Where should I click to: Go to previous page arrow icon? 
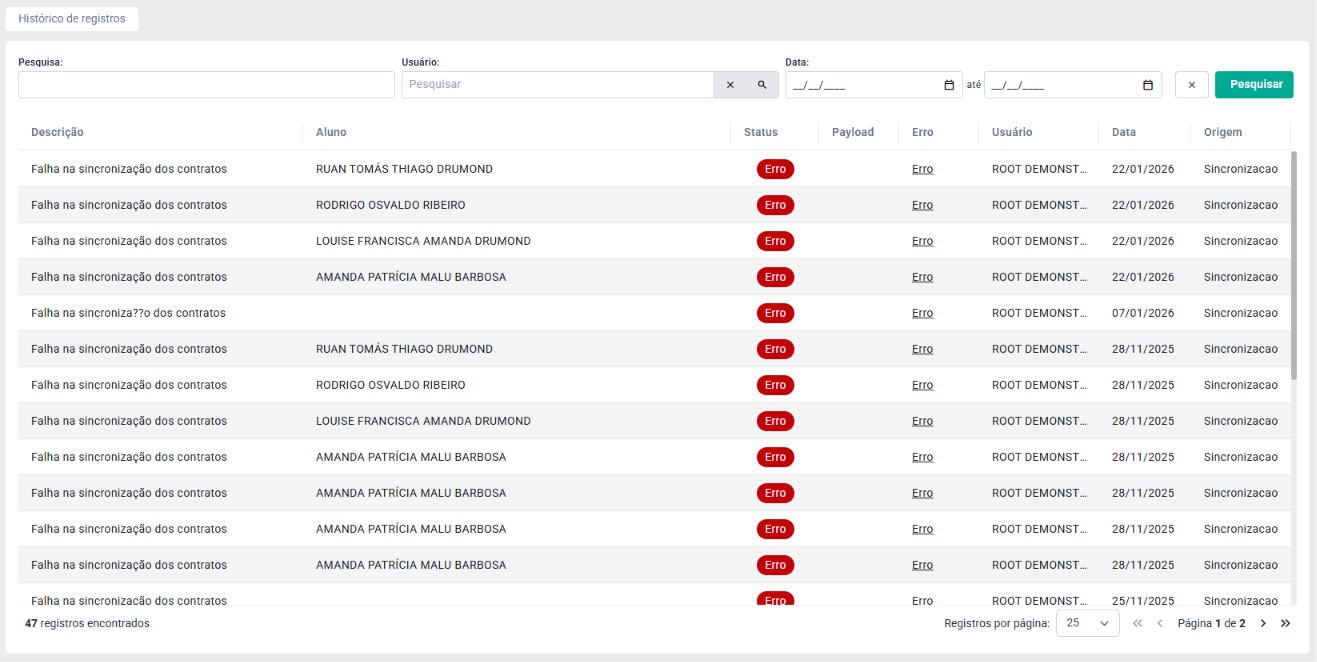[x=1160, y=623]
